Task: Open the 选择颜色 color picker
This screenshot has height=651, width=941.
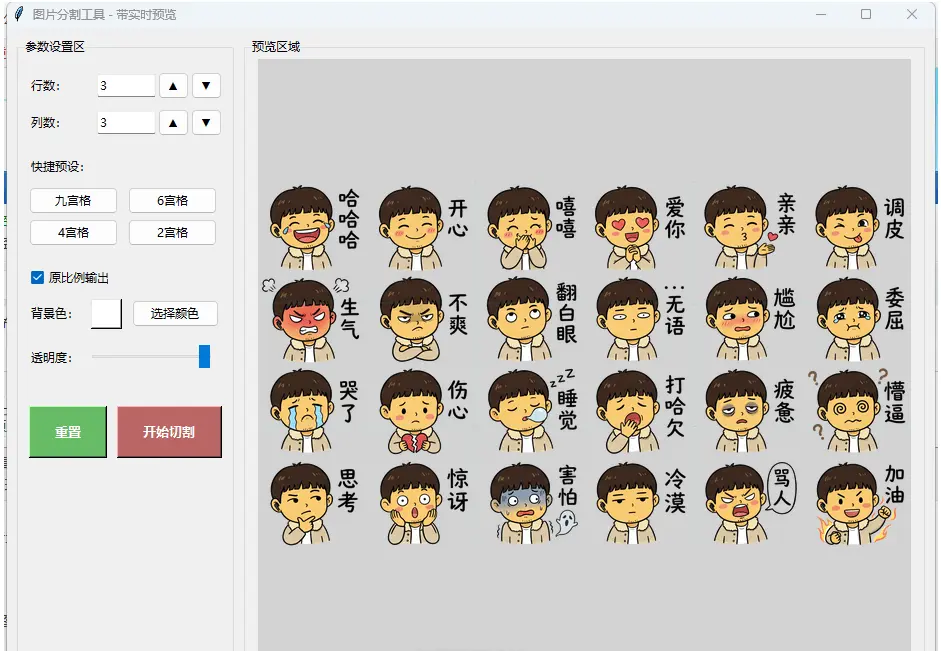Action: (x=175, y=313)
